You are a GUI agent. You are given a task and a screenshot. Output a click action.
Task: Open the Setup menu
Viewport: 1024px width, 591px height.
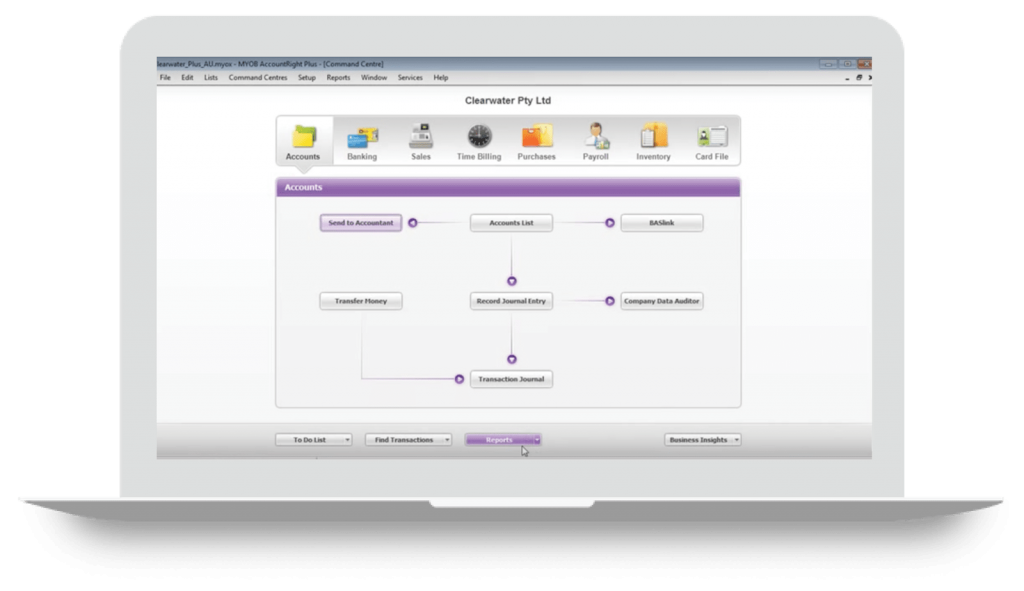click(x=307, y=77)
